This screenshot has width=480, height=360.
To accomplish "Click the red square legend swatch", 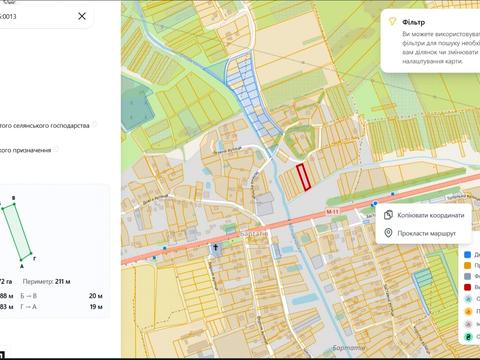I will click(468, 287).
